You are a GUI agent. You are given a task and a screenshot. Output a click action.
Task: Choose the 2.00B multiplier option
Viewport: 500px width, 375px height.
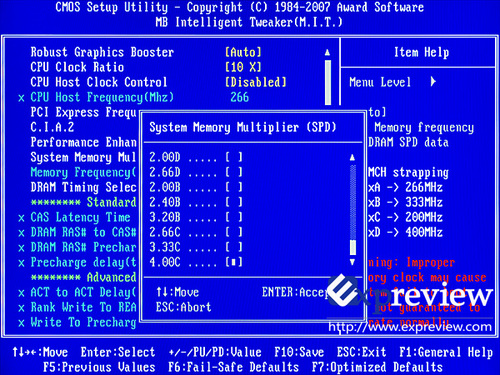coord(196,187)
